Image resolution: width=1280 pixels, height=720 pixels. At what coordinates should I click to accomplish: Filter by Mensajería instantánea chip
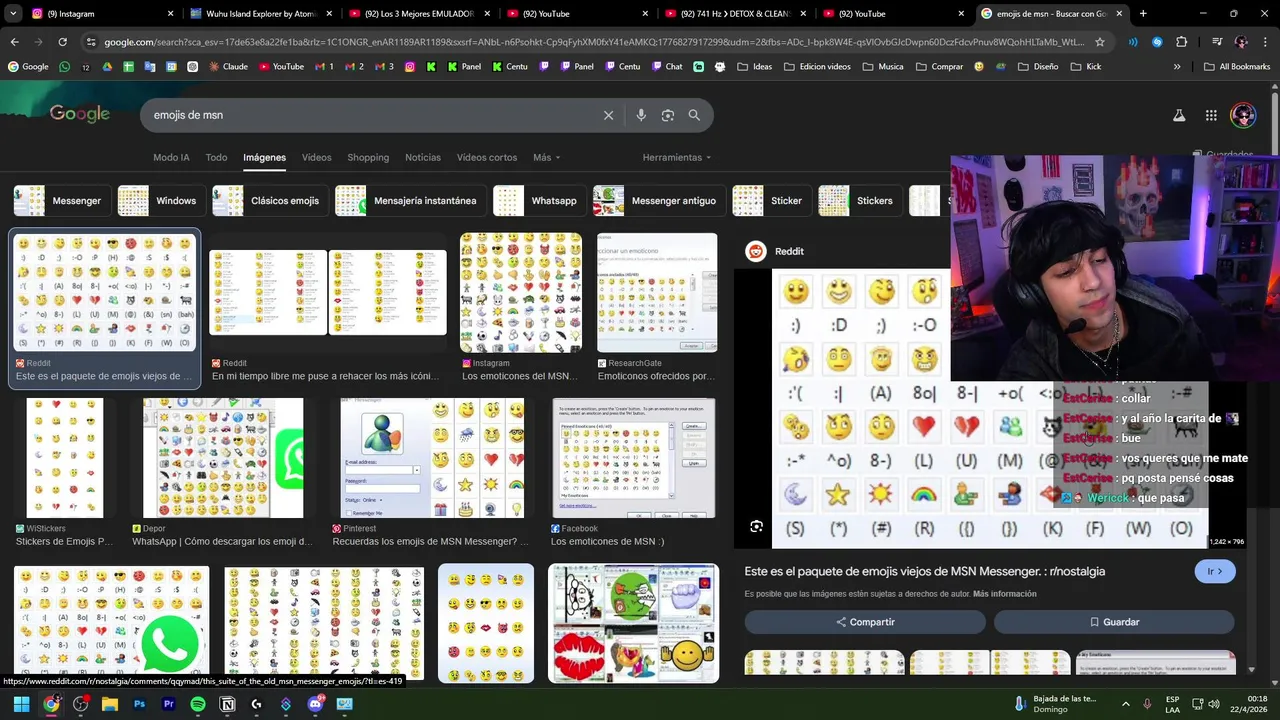click(411, 200)
